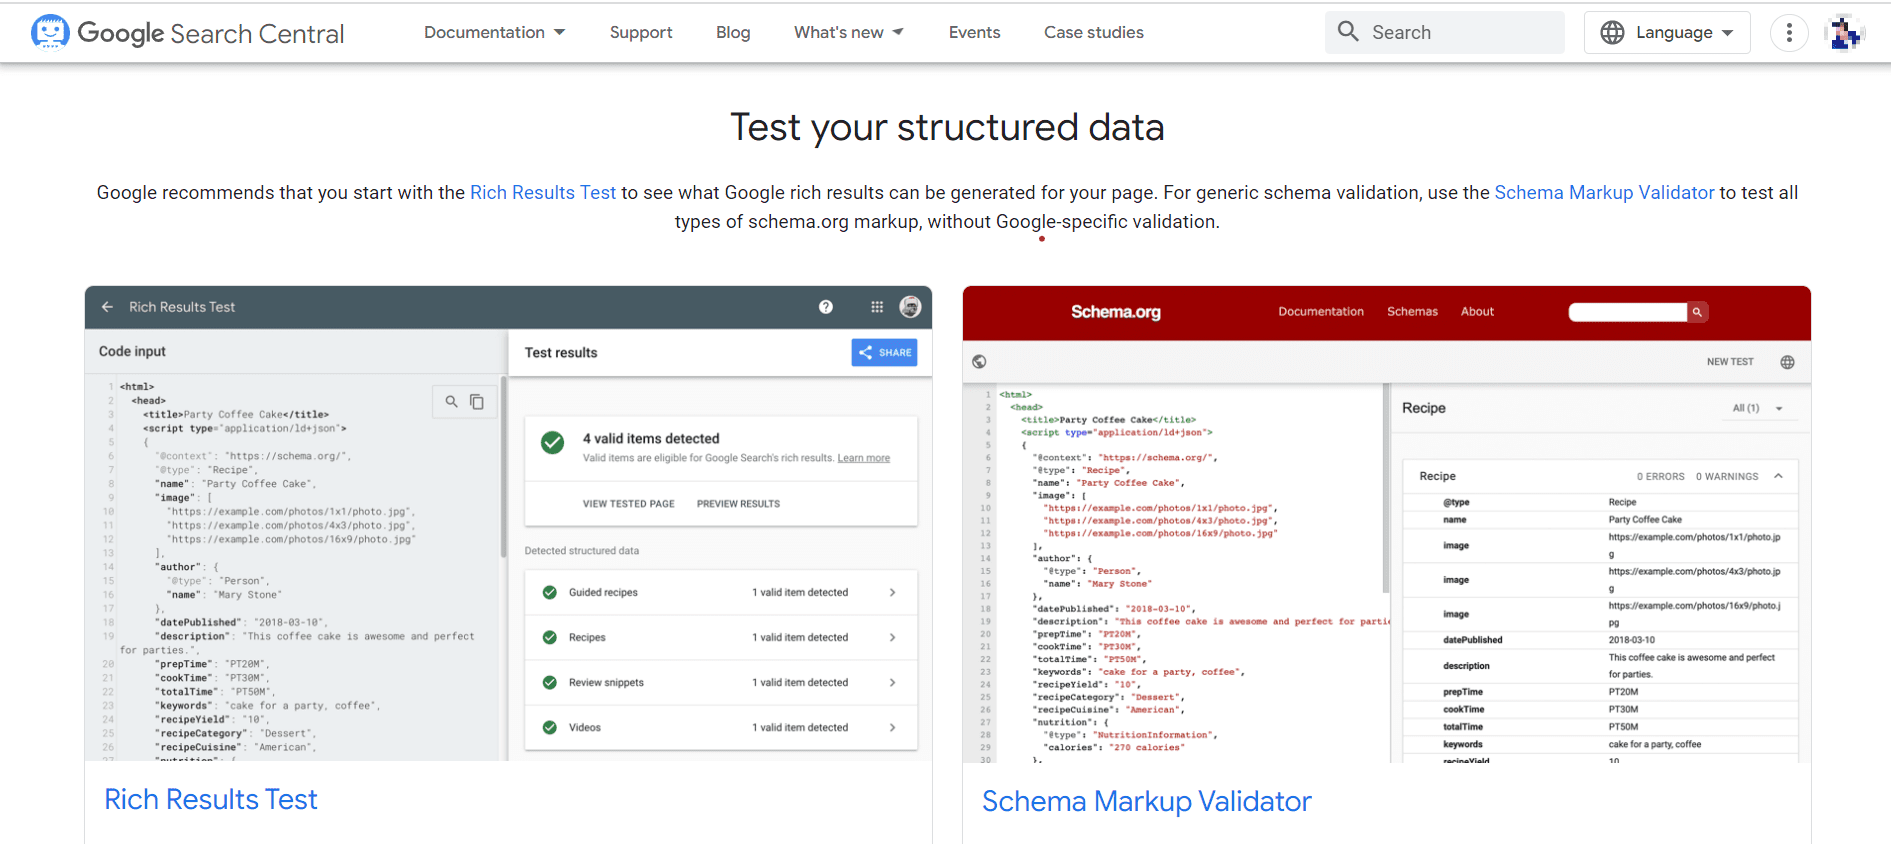Open the Blog menu item

point(733,33)
